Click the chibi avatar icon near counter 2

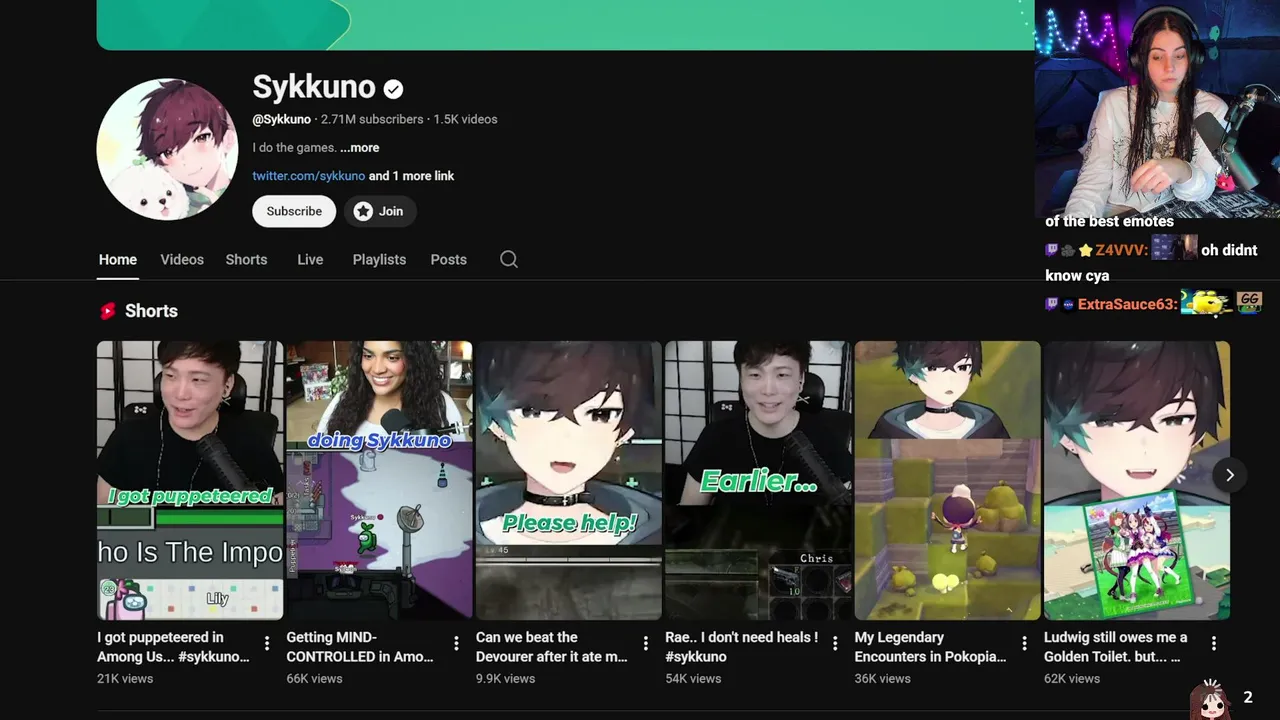(x=1210, y=699)
